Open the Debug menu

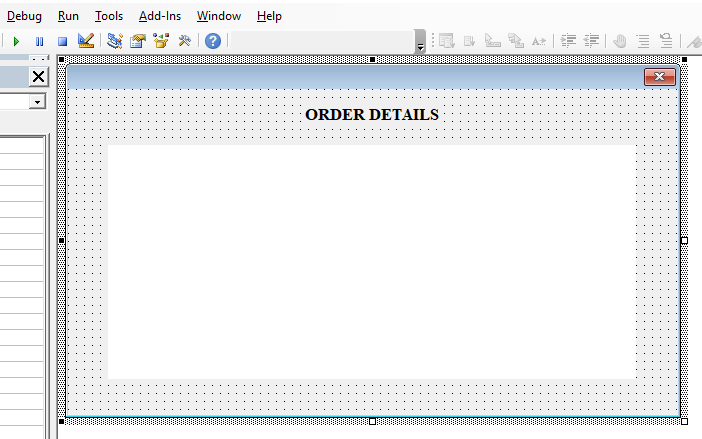(x=24, y=16)
